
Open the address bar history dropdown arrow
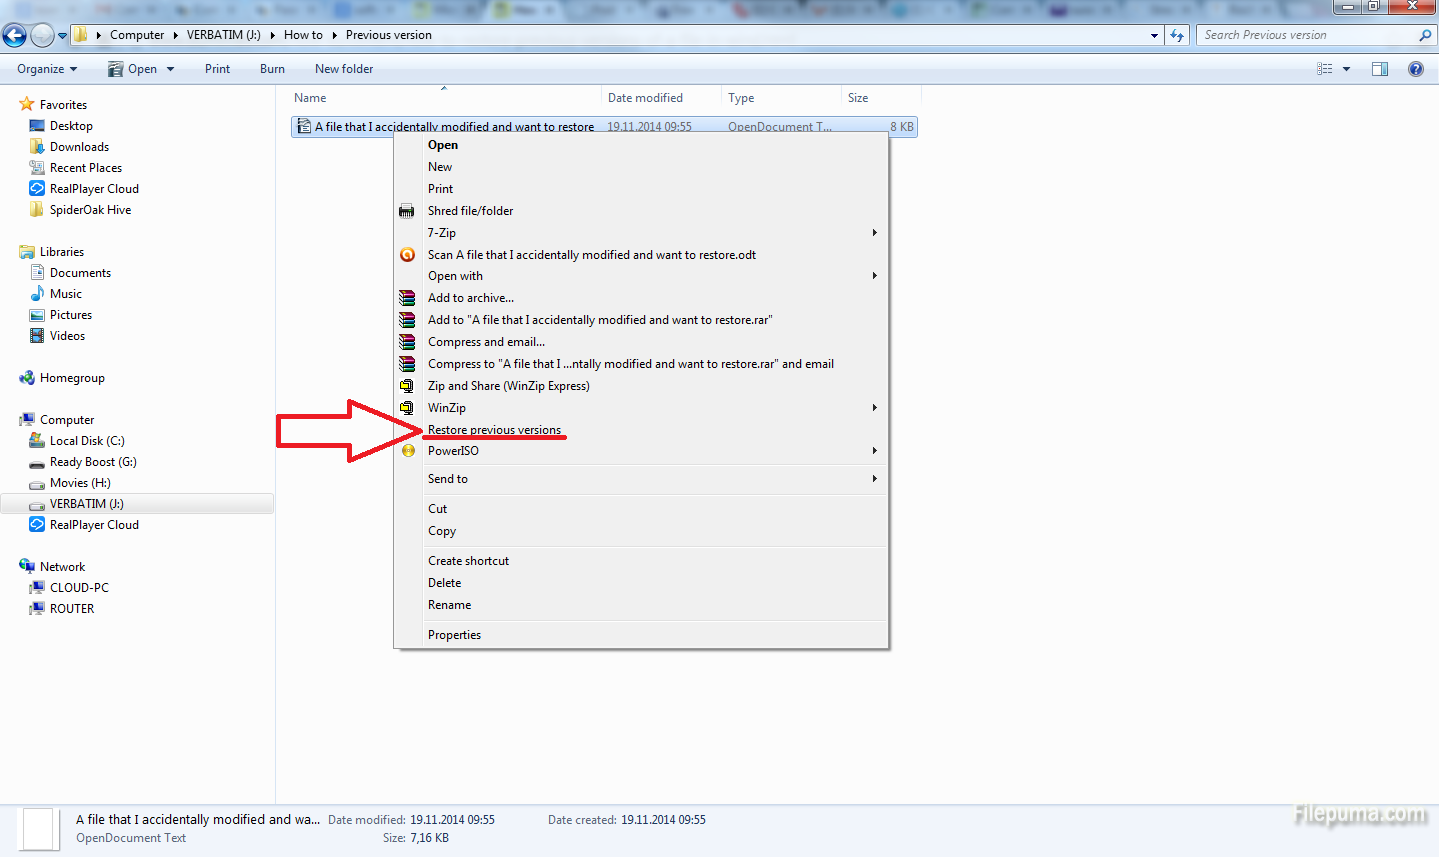click(1154, 35)
